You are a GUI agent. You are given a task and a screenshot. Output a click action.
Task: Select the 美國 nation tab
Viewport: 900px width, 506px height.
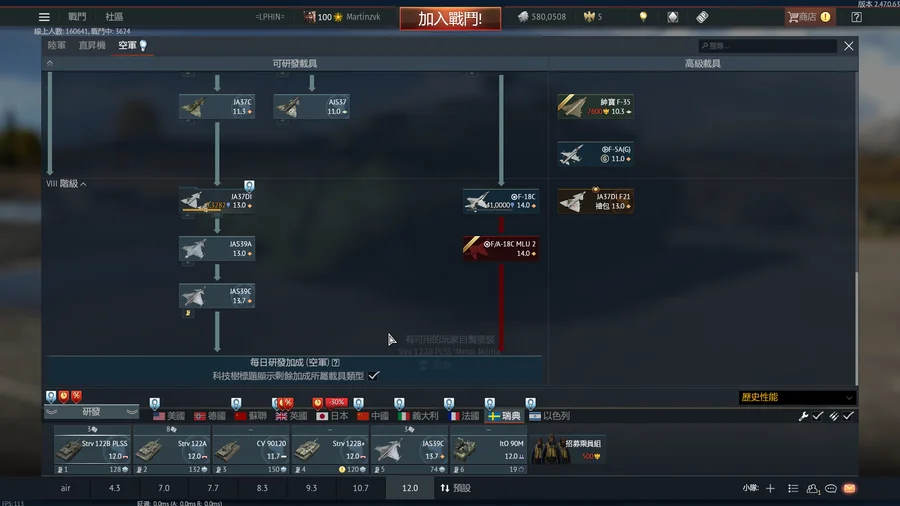[x=169, y=416]
